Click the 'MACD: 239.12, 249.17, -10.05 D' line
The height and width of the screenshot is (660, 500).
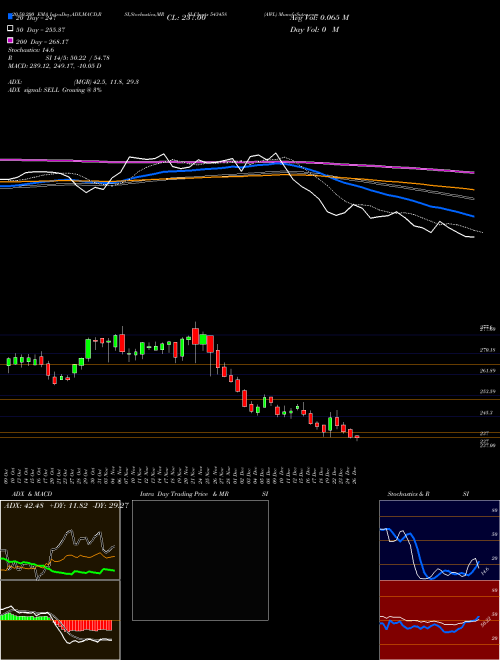[54, 66]
